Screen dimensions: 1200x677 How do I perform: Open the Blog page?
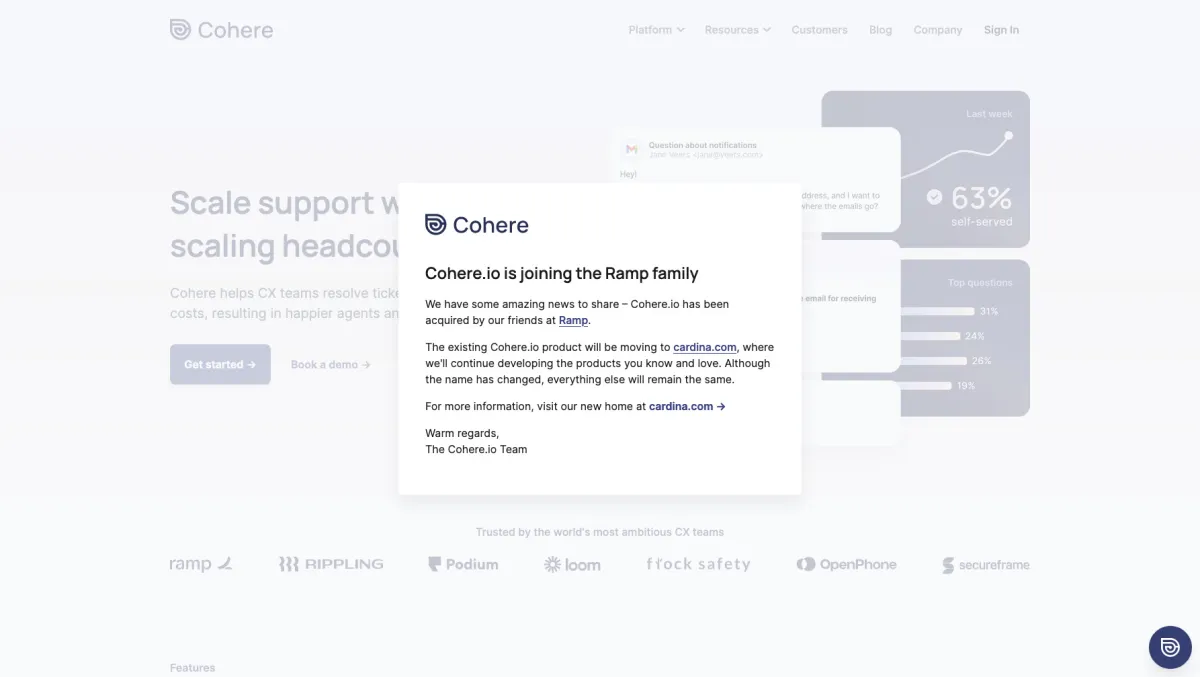pos(880,30)
